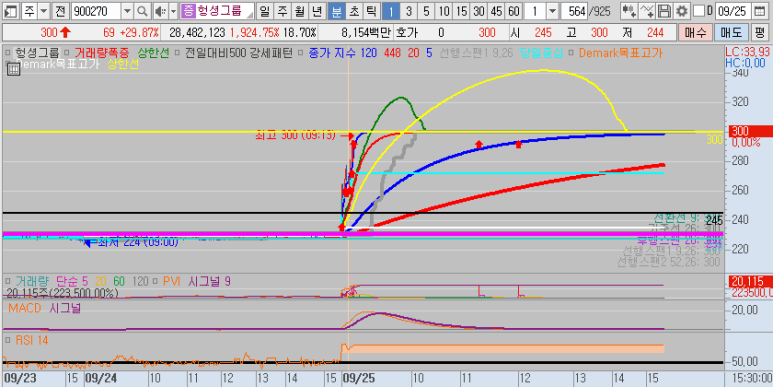
Task: Click the panel layout icon at toolbar start
Action: (x=12, y=10)
